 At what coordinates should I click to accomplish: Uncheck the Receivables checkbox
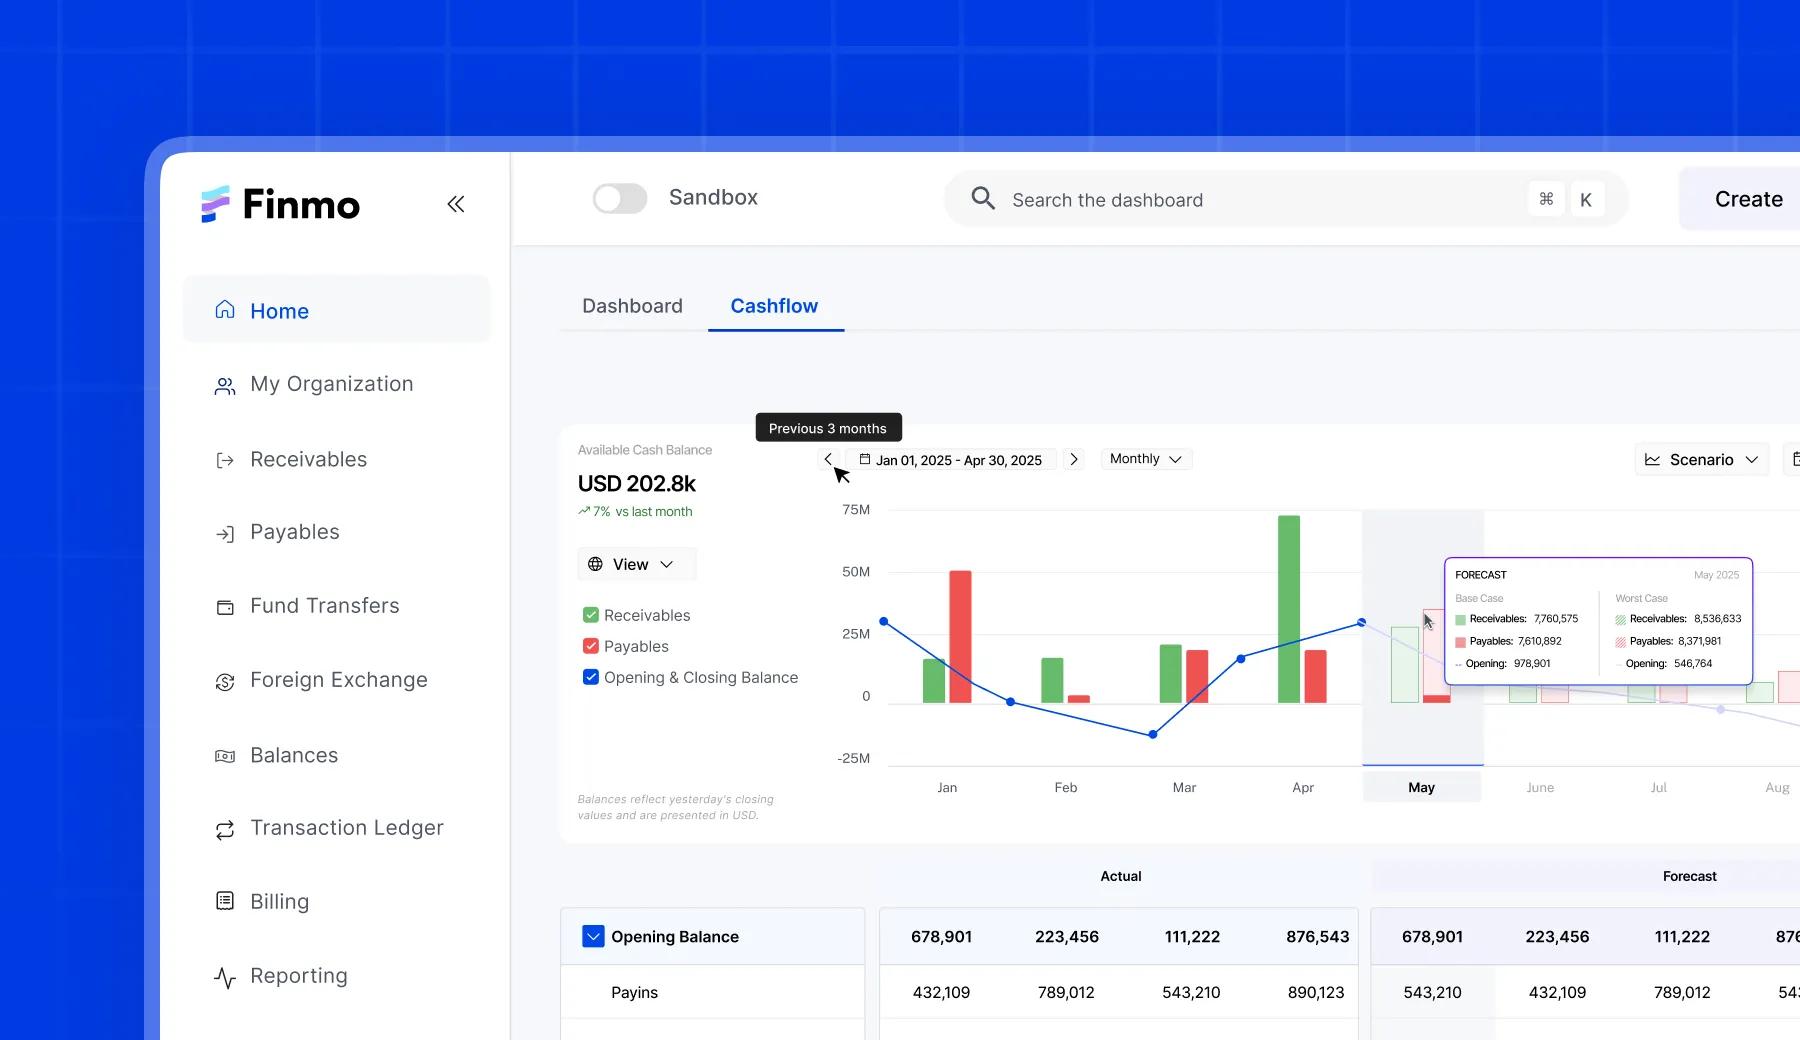pyautogui.click(x=591, y=615)
